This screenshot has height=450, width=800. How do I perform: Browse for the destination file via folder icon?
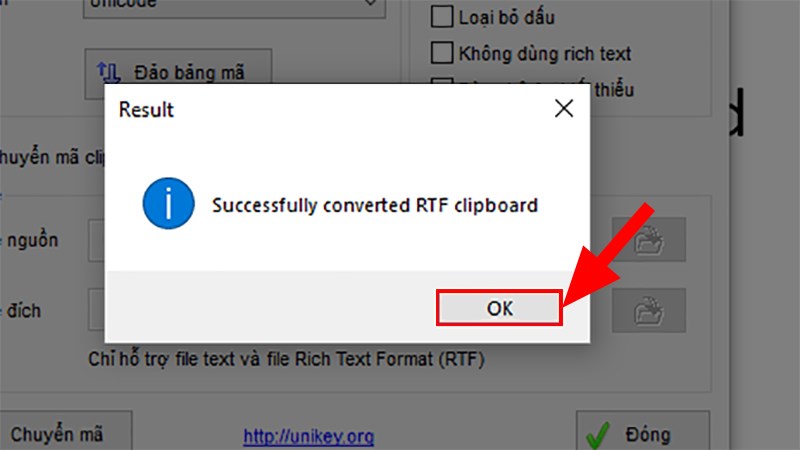tap(648, 310)
